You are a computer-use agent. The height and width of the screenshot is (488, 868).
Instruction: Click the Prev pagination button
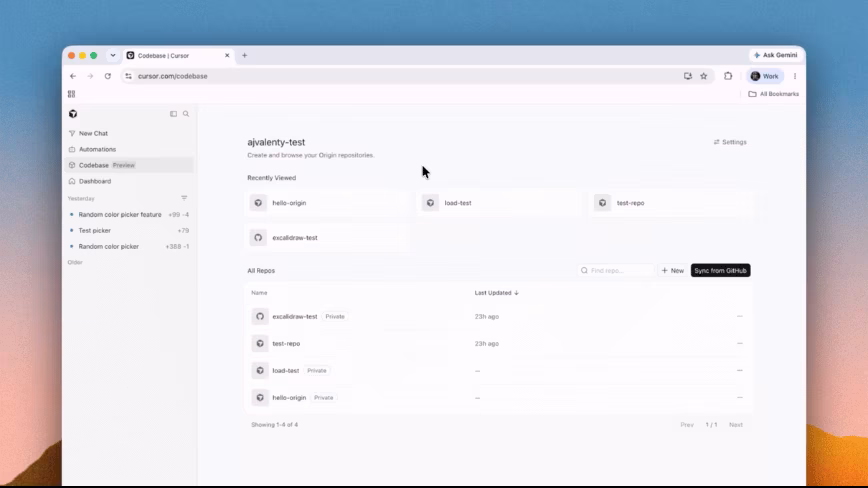point(687,425)
